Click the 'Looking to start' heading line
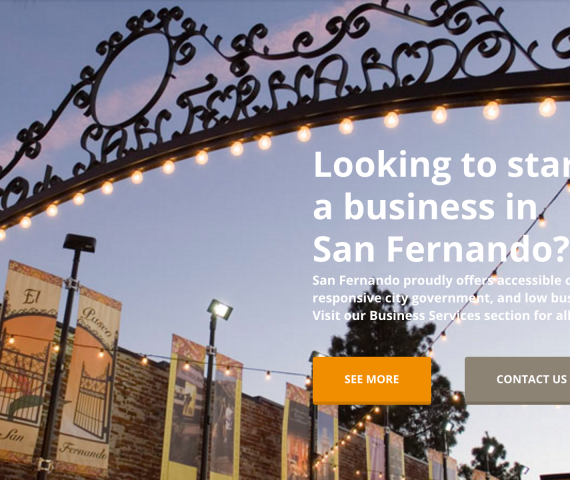The height and width of the screenshot is (480, 570). [x=441, y=165]
